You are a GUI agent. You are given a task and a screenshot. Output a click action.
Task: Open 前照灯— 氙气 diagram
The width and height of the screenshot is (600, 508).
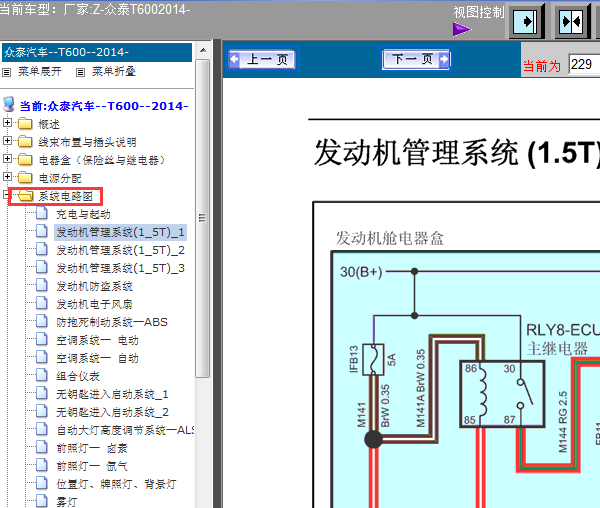click(x=92, y=466)
